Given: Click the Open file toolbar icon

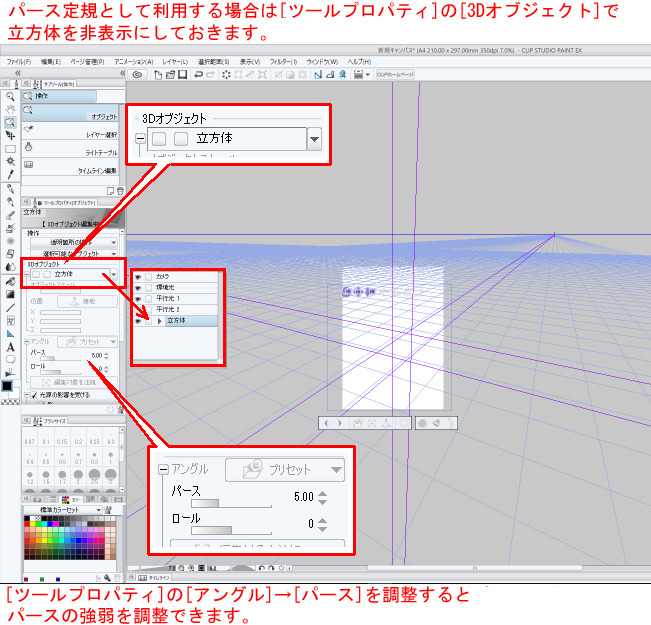Looking at the screenshot, I should click(170, 75).
